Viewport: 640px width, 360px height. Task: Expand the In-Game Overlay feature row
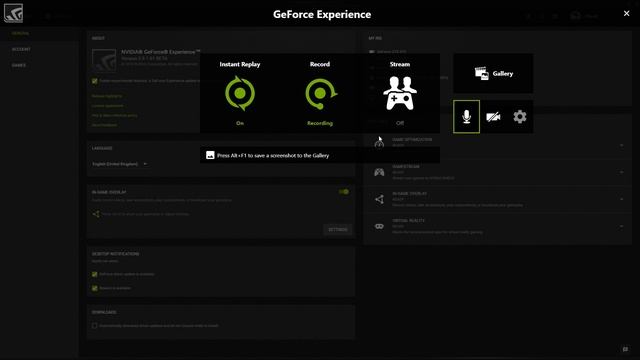(x=622, y=199)
